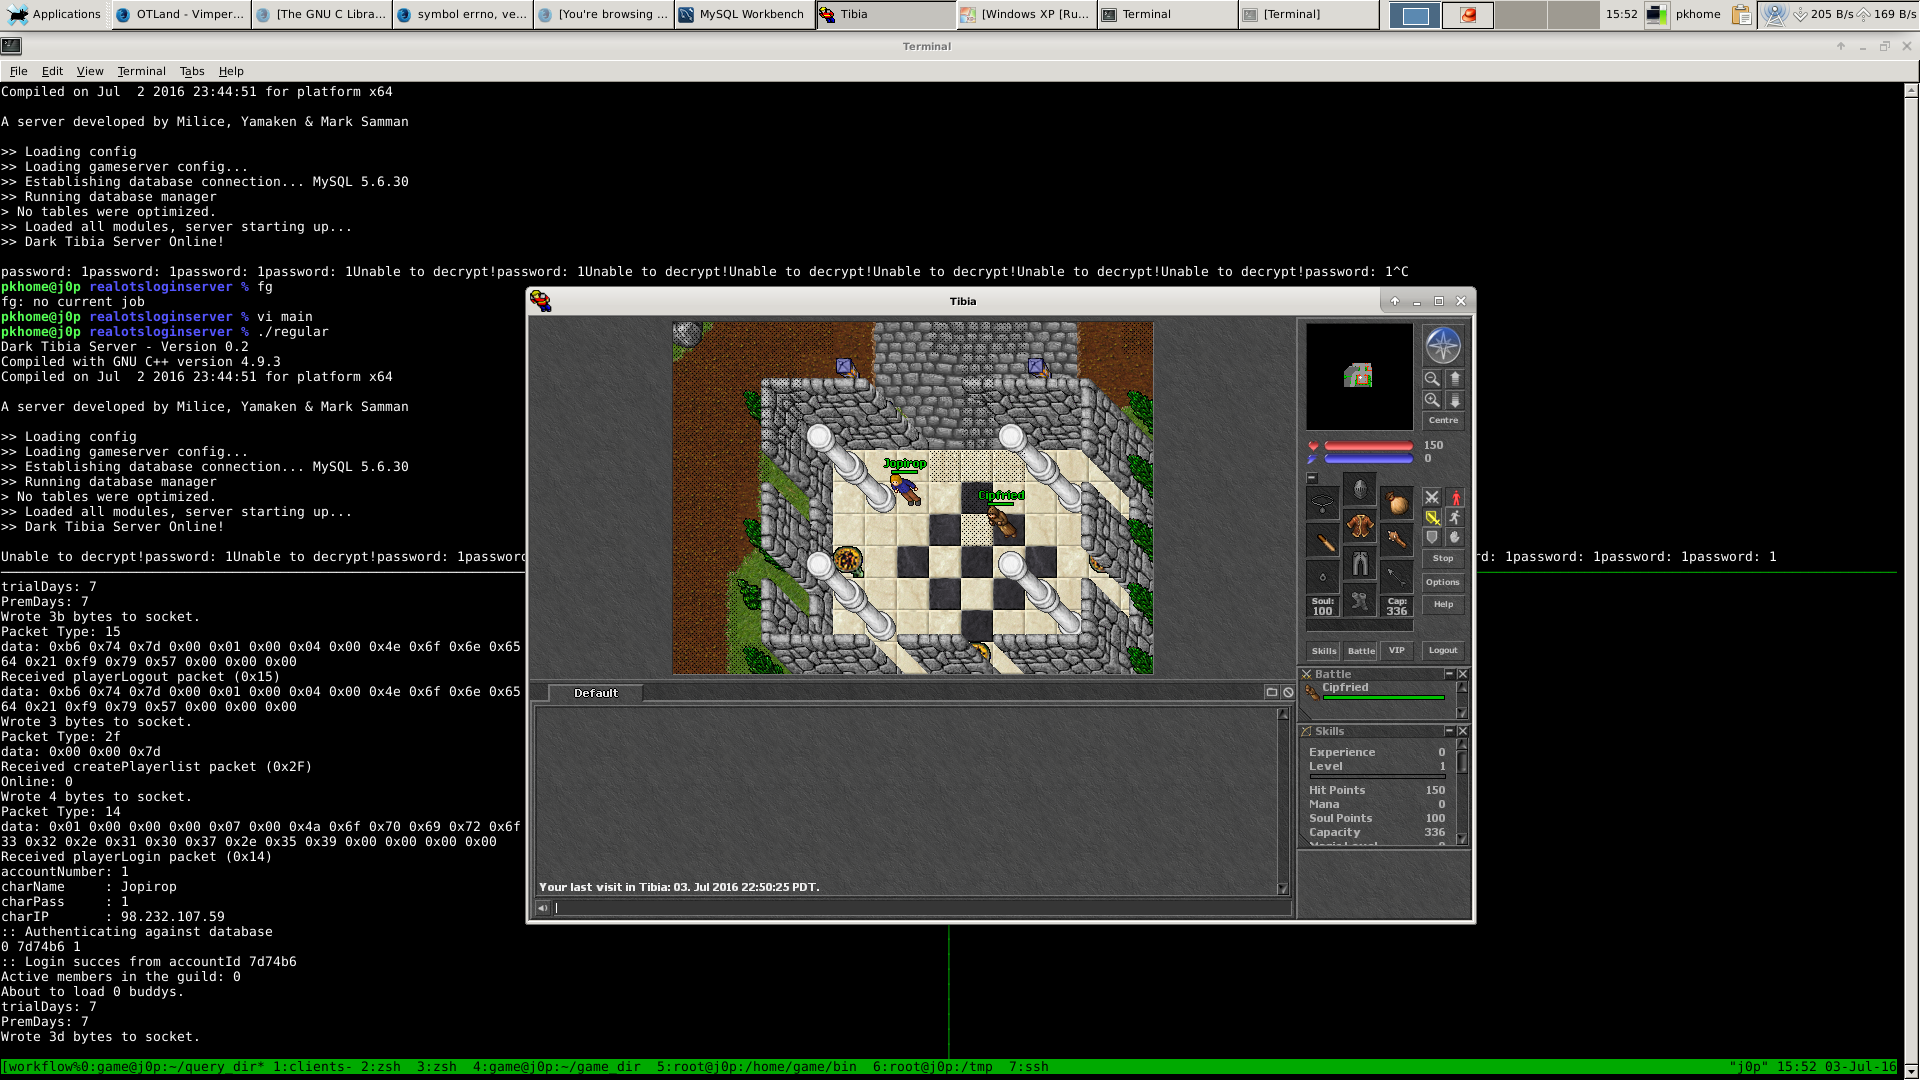Image resolution: width=1920 pixels, height=1080 pixels.
Task: Open the Terminal Edit menu
Action: (52, 71)
